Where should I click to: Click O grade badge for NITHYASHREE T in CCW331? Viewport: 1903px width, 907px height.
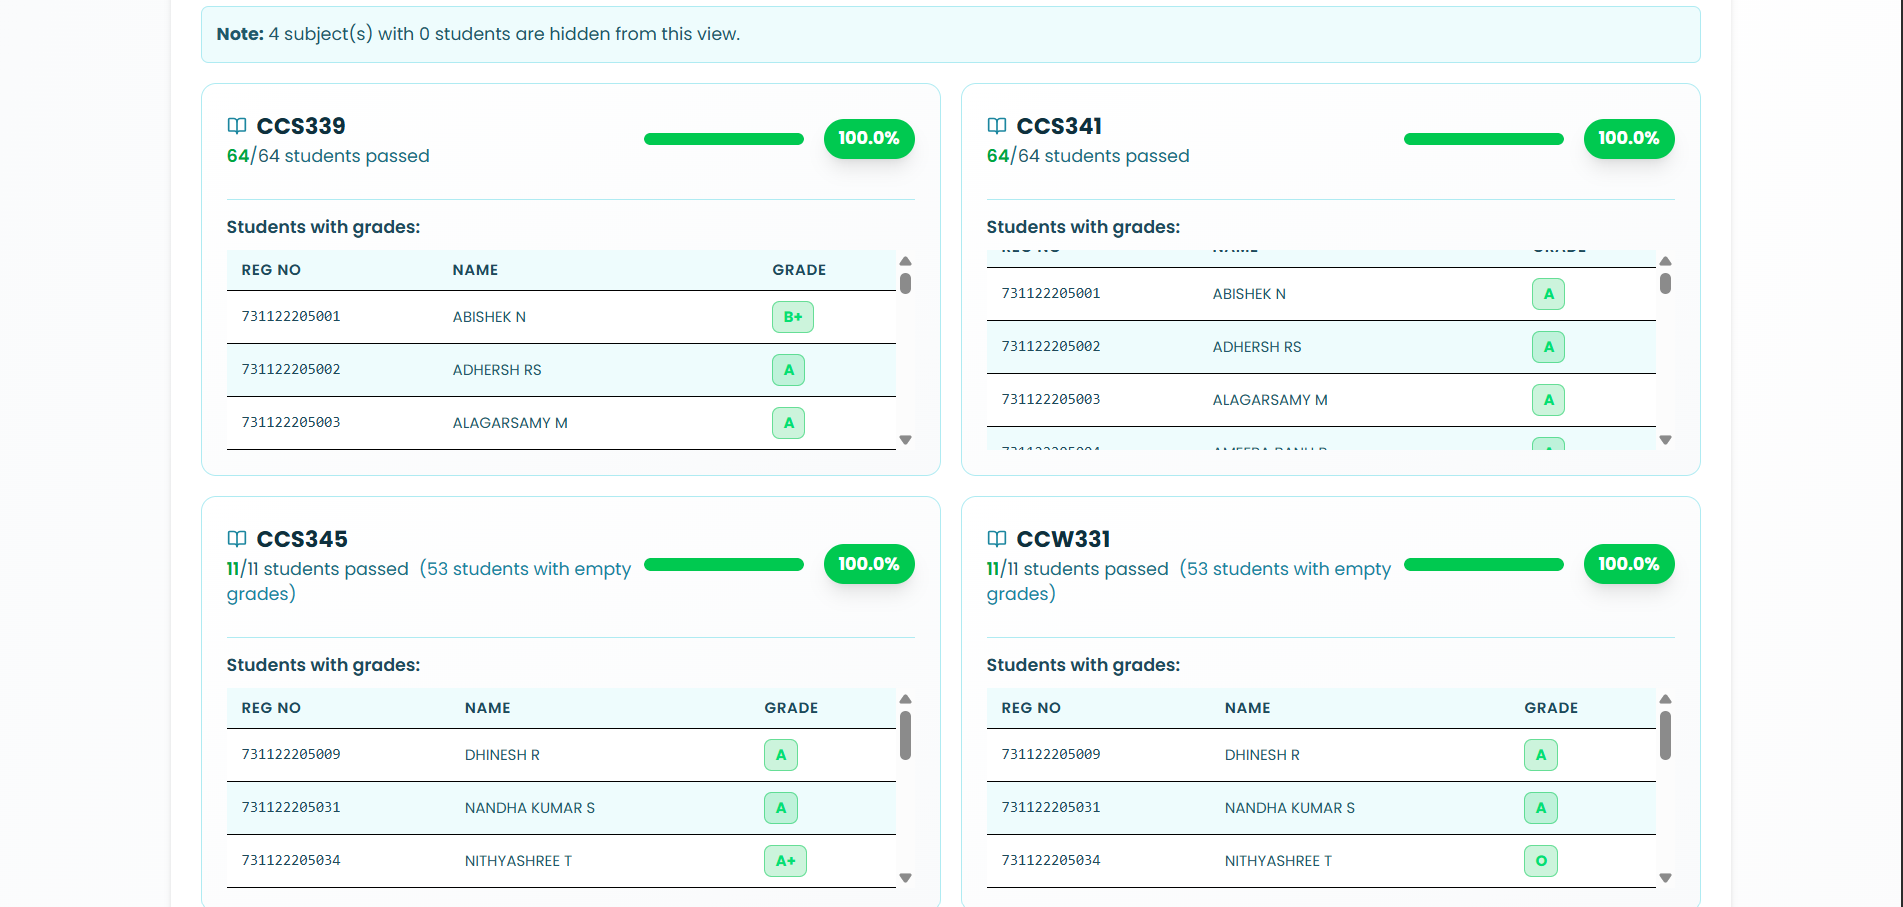point(1541,861)
